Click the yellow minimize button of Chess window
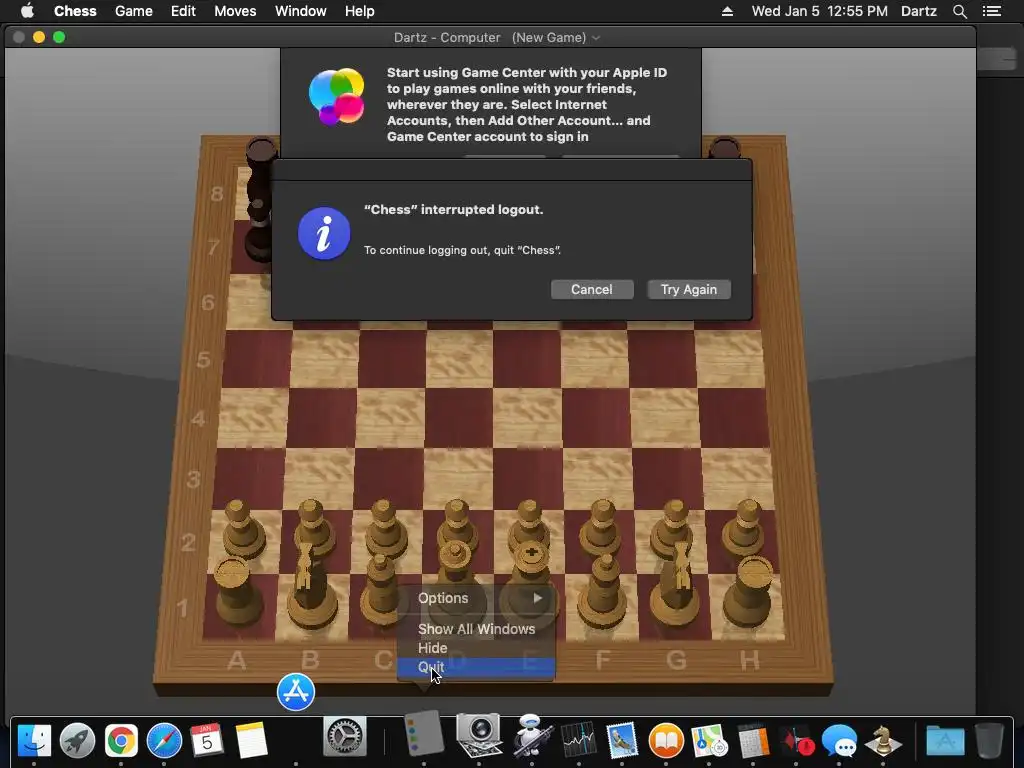The image size is (1024, 768). (39, 37)
